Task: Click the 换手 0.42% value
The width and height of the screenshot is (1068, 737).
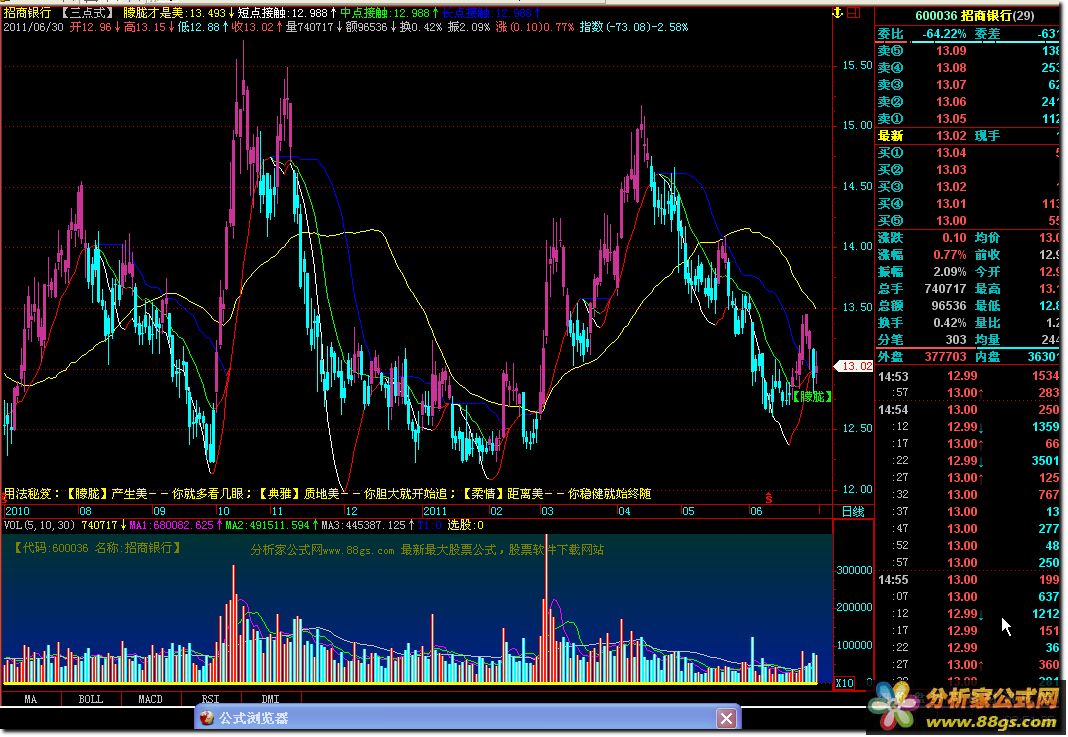Action: point(949,323)
